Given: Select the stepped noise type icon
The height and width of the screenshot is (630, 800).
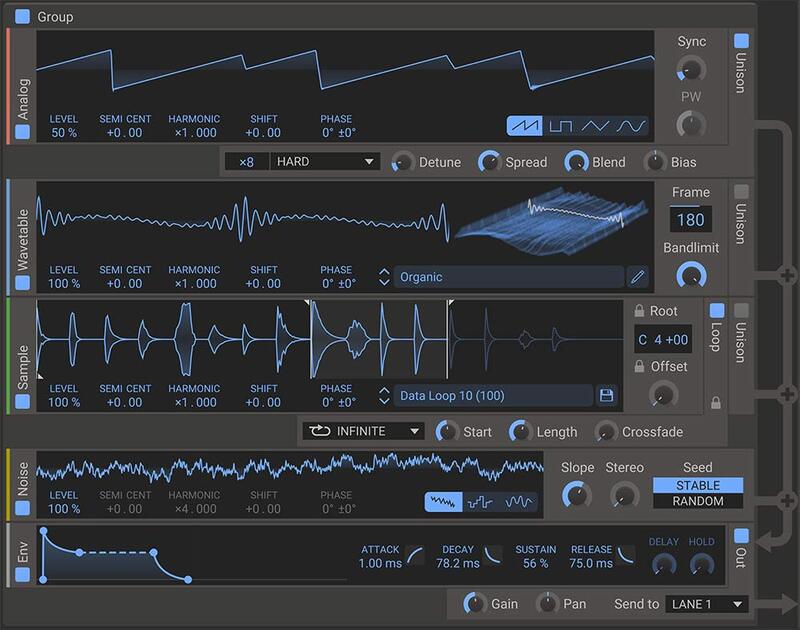Looking at the screenshot, I should [x=481, y=502].
